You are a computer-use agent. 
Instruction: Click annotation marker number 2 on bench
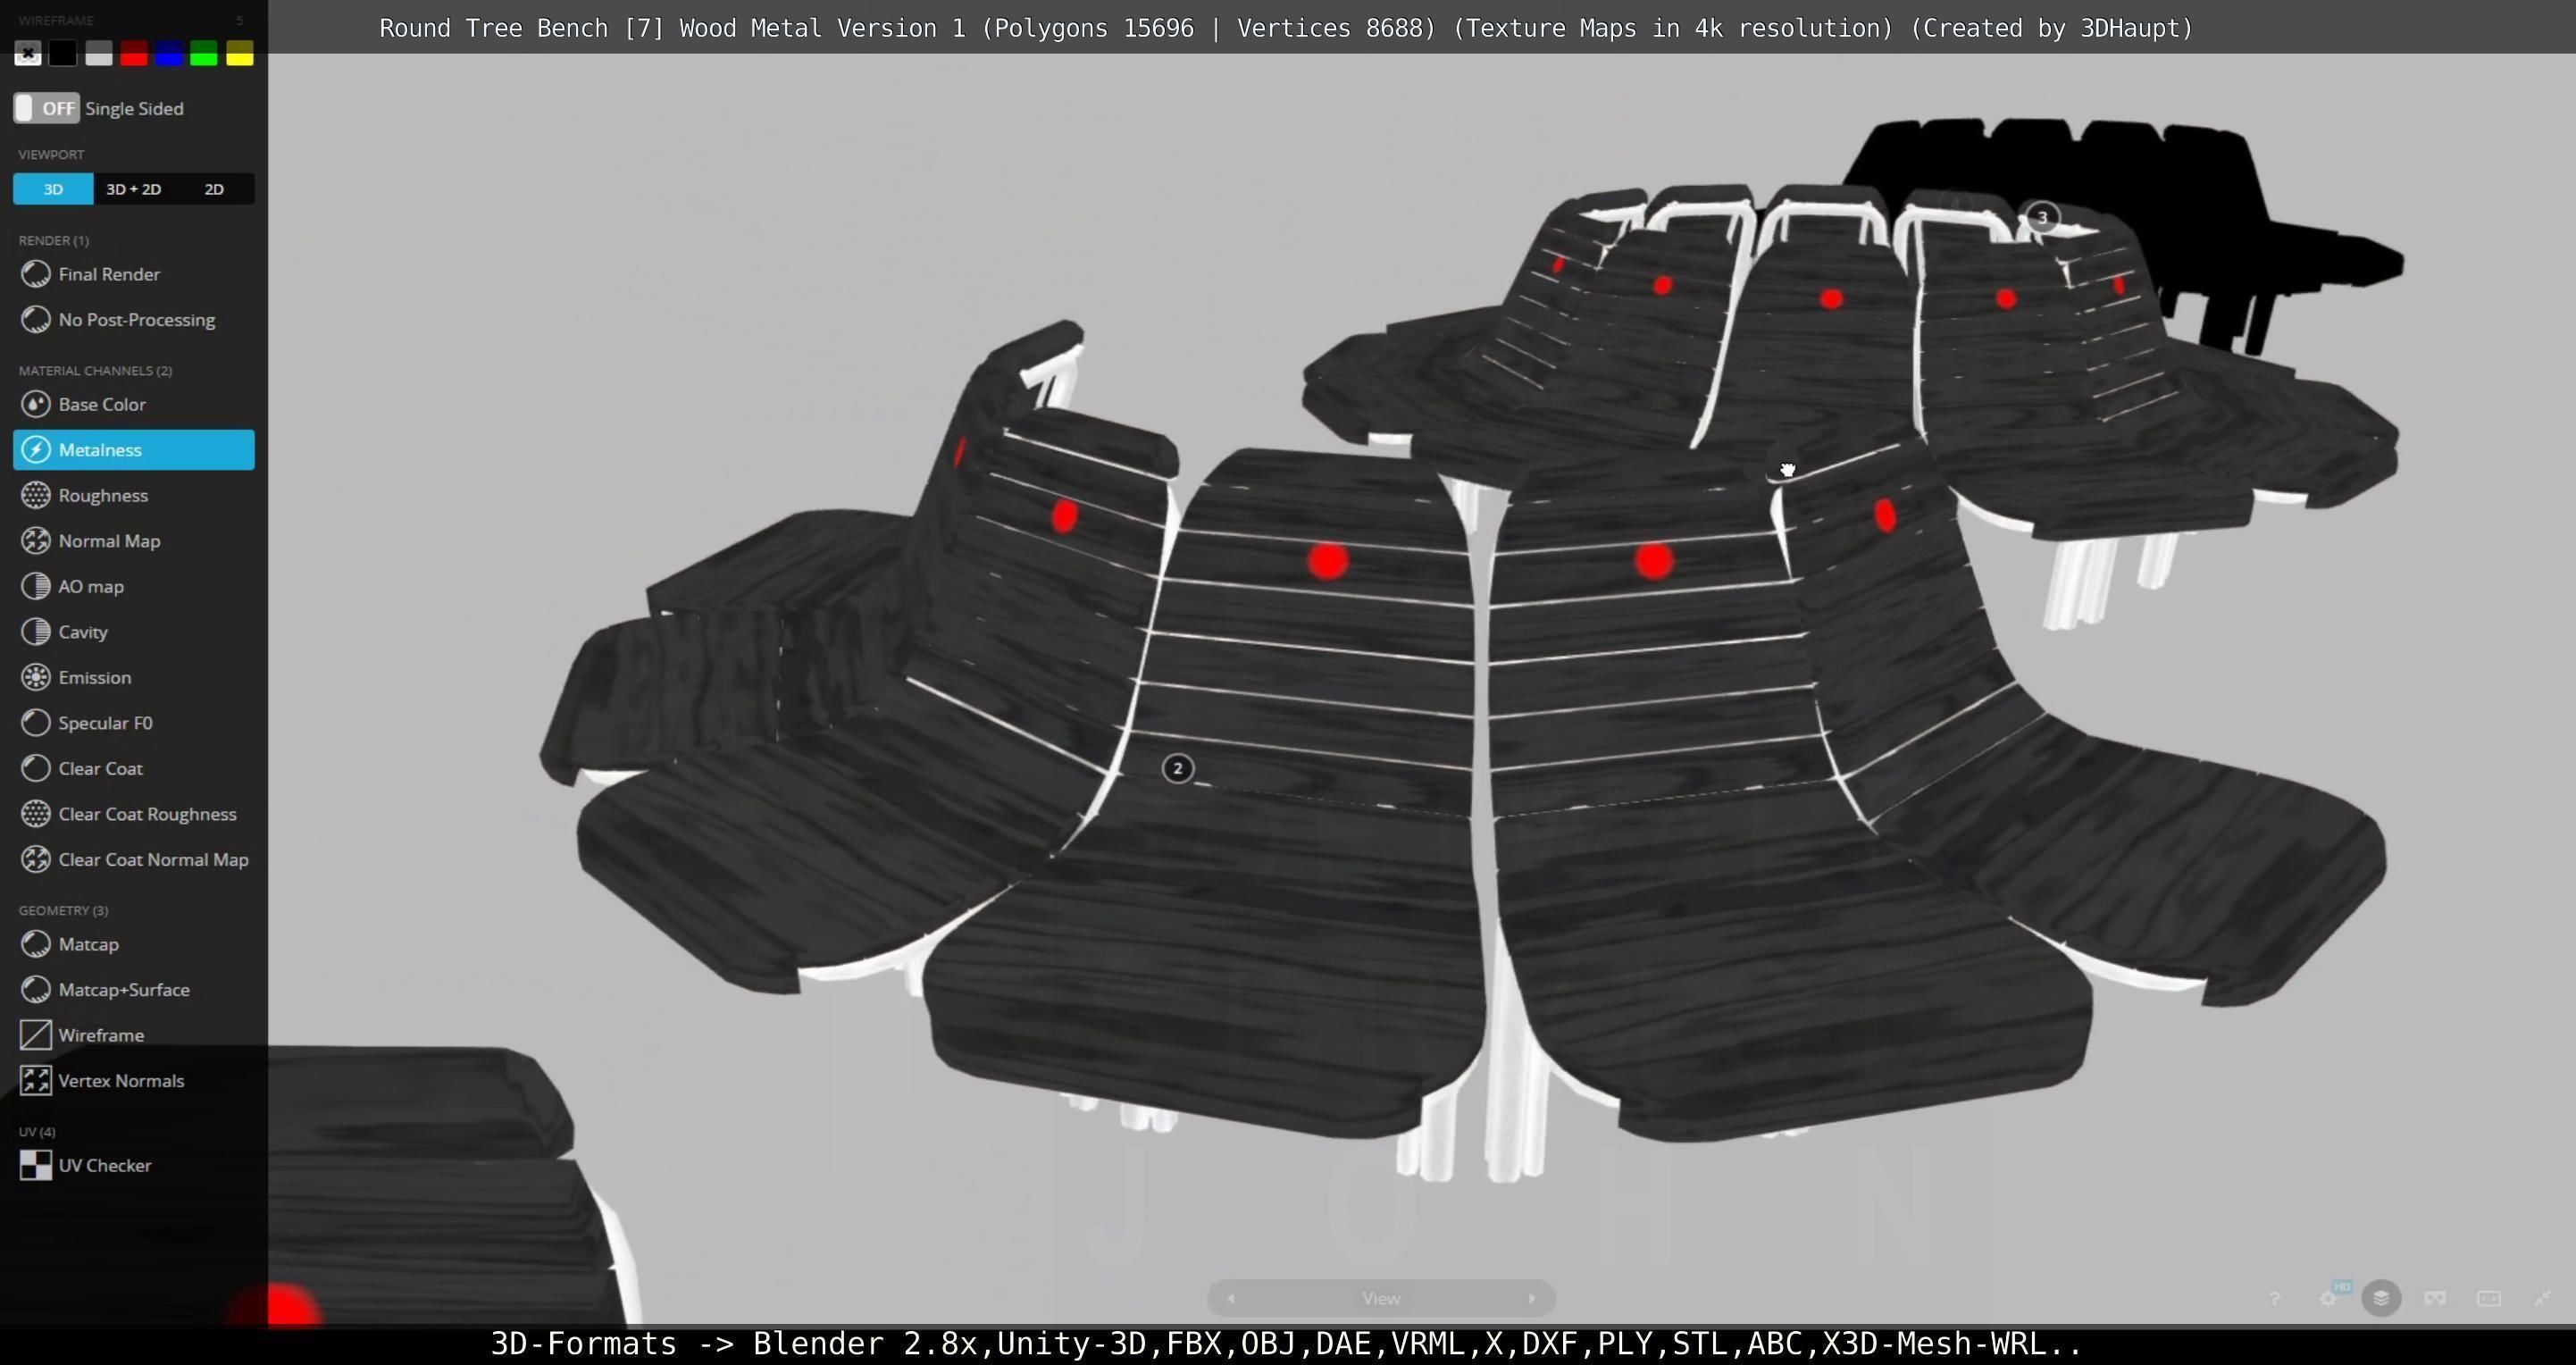(1177, 768)
